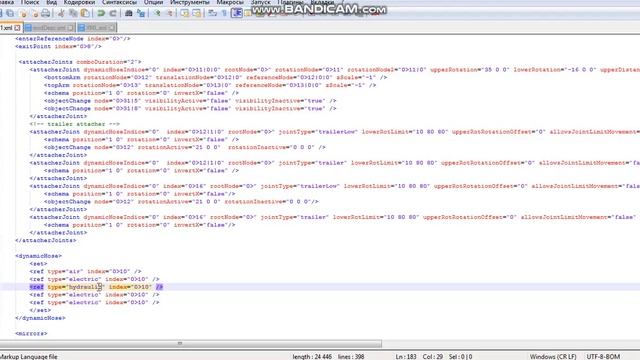The width and height of the screenshot is (640, 360).
Task: Open the Синтаксисы menu
Action: coord(119,2)
